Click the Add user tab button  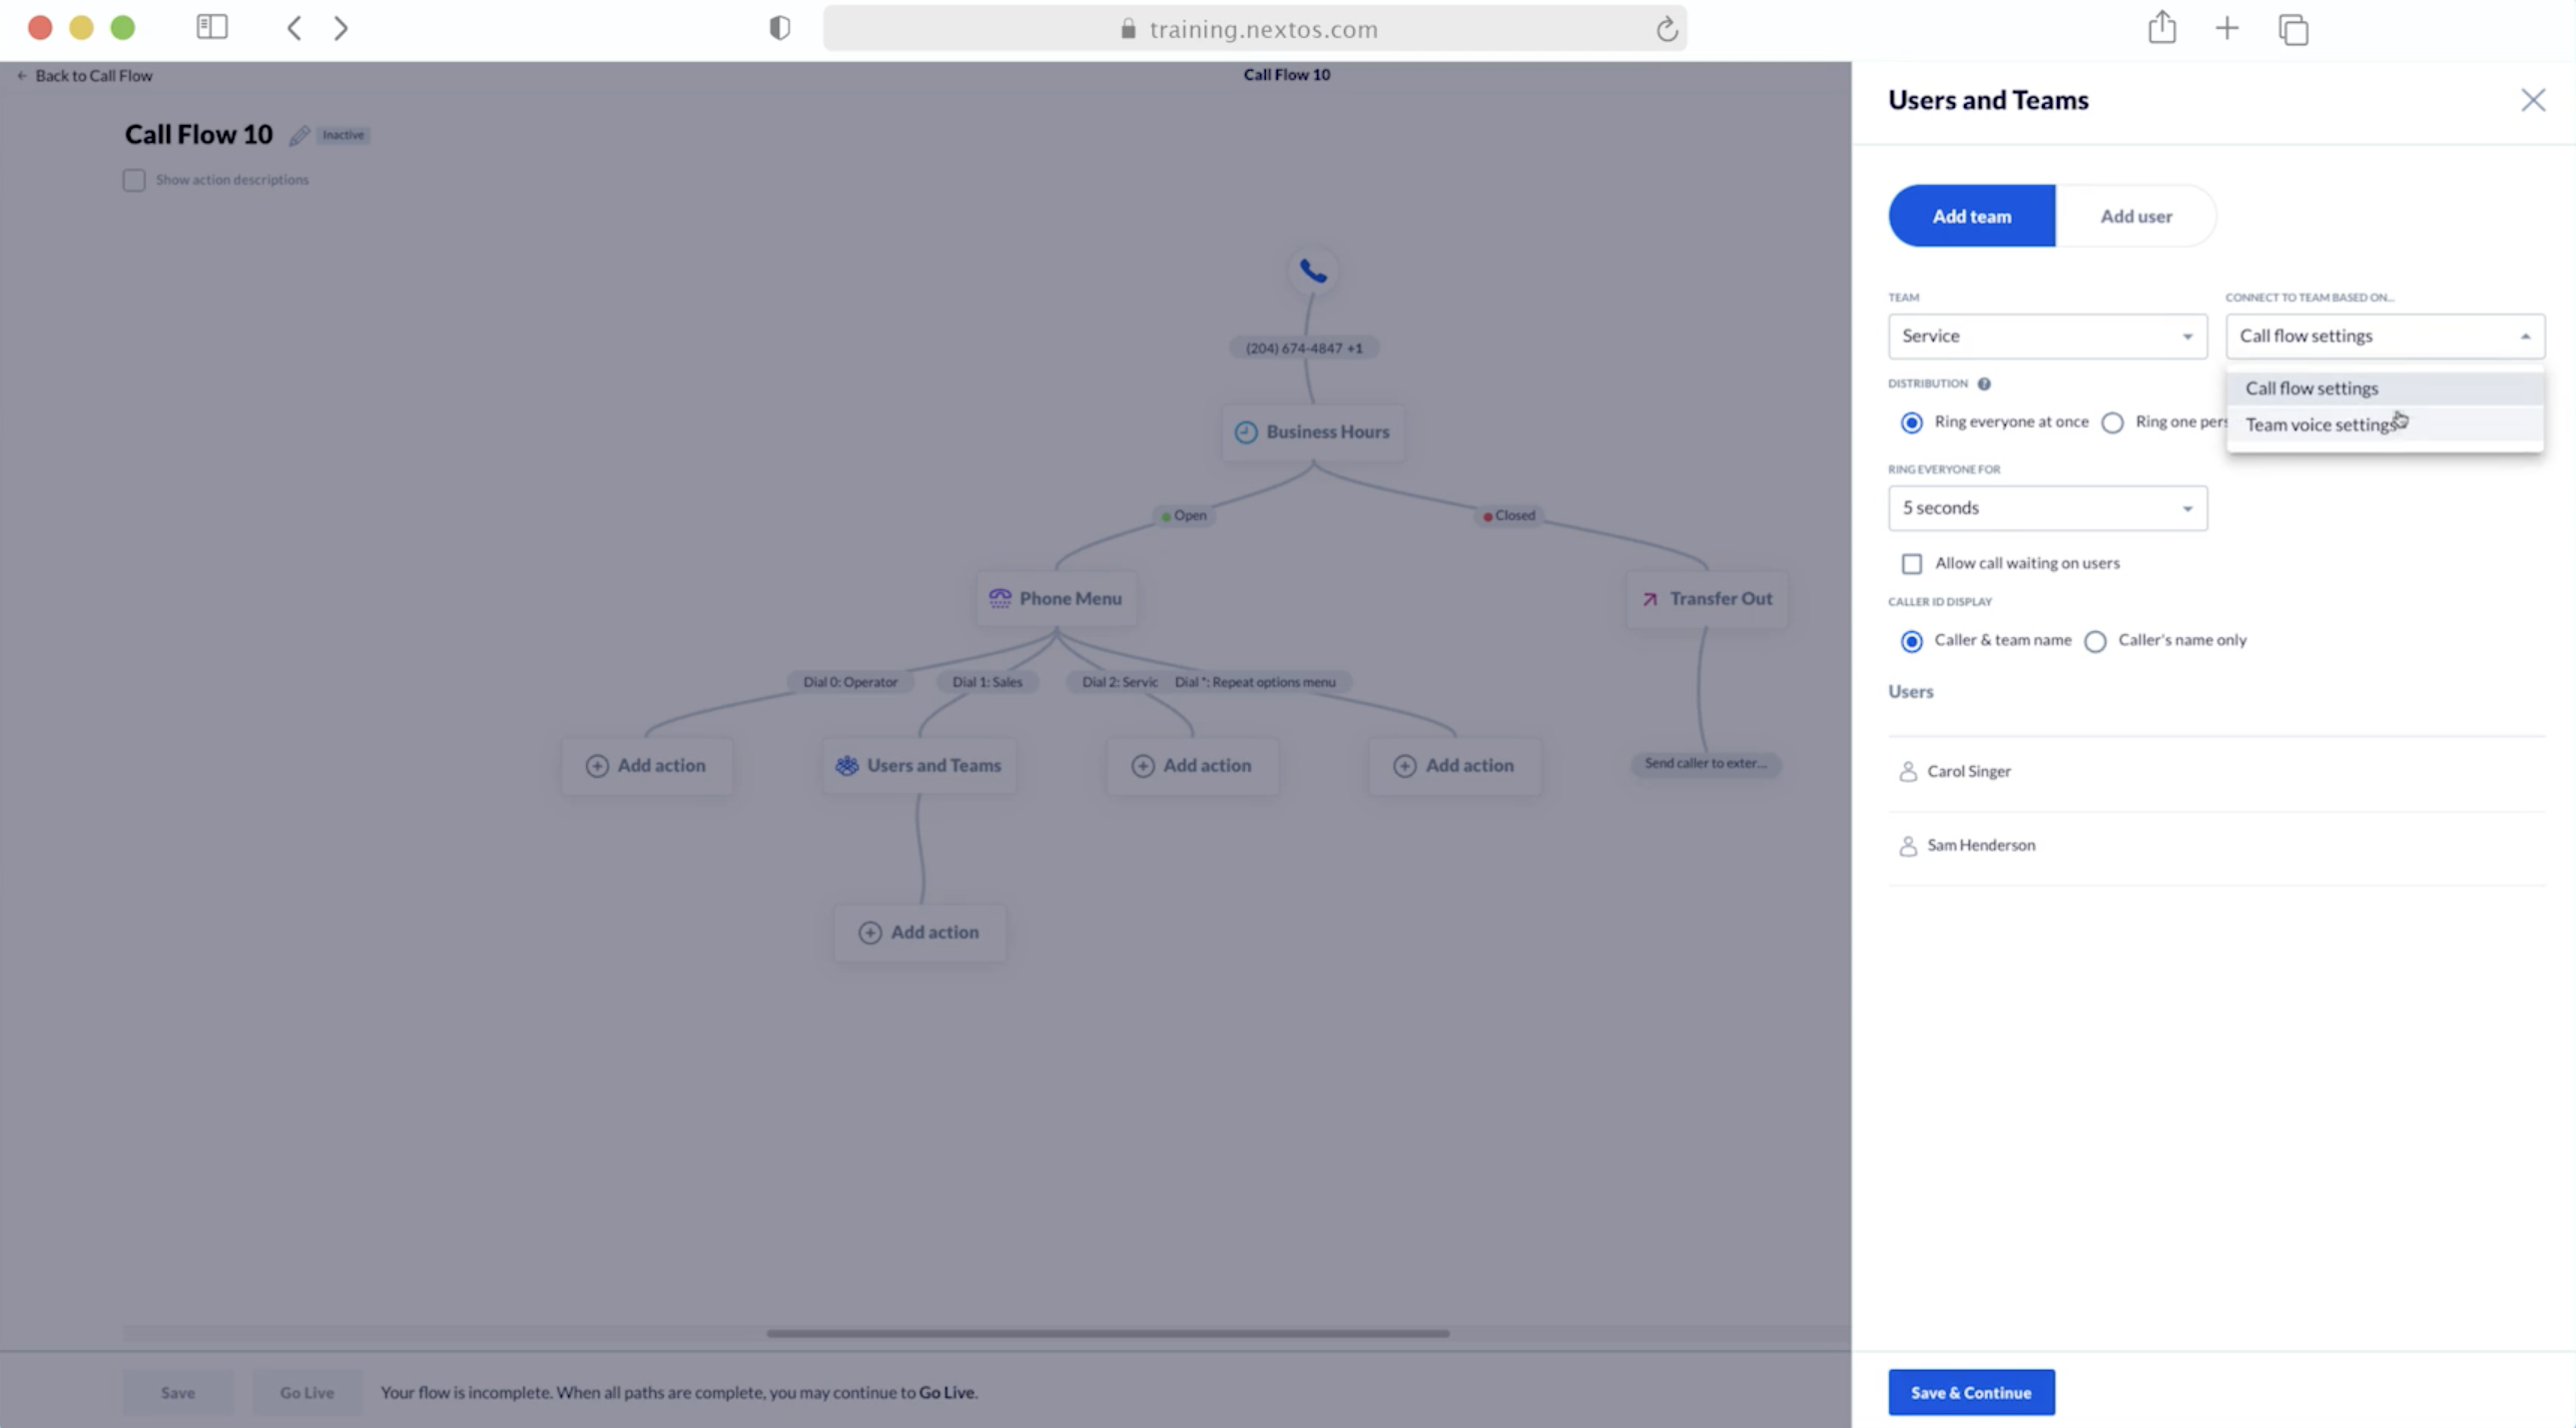point(2135,215)
